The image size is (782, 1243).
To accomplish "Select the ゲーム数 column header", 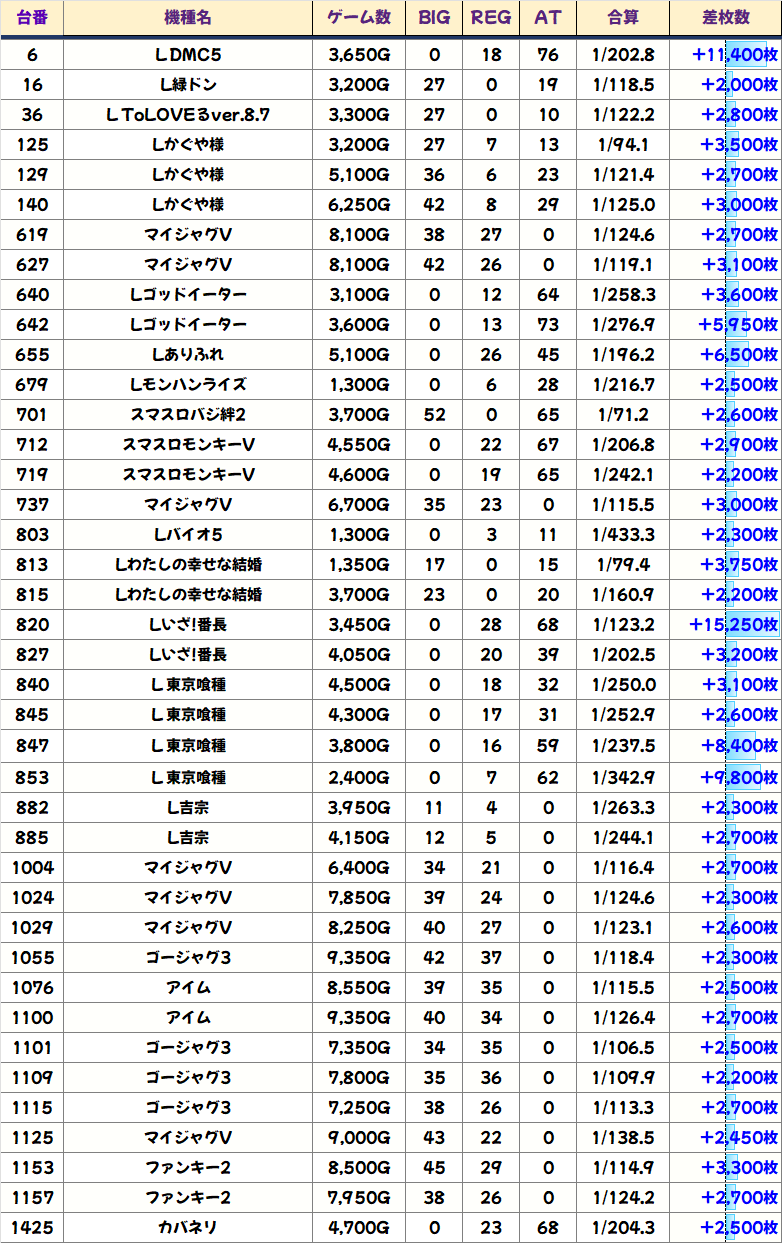I will [x=359, y=18].
